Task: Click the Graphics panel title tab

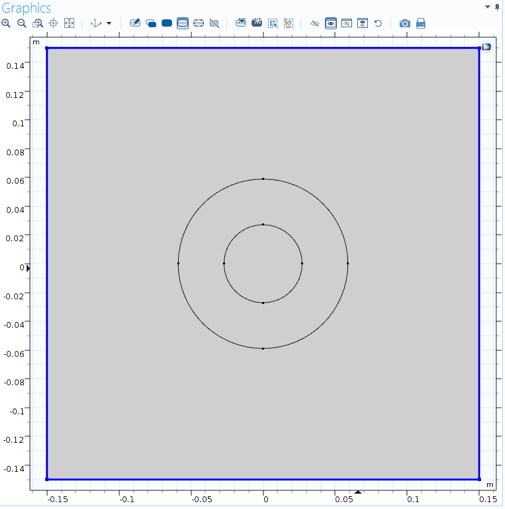Action: (26, 8)
